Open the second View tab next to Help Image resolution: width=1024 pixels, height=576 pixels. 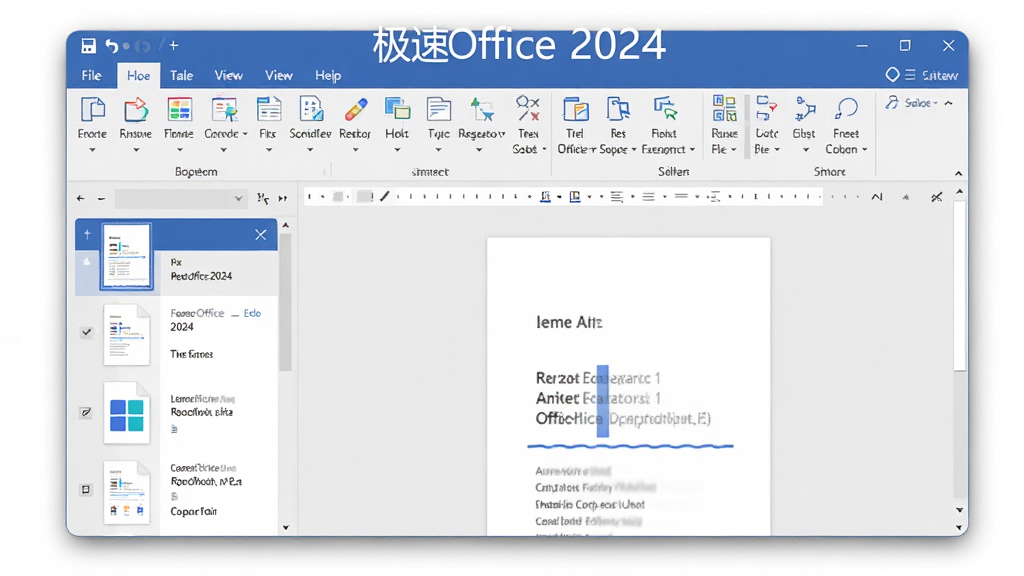[x=279, y=76]
